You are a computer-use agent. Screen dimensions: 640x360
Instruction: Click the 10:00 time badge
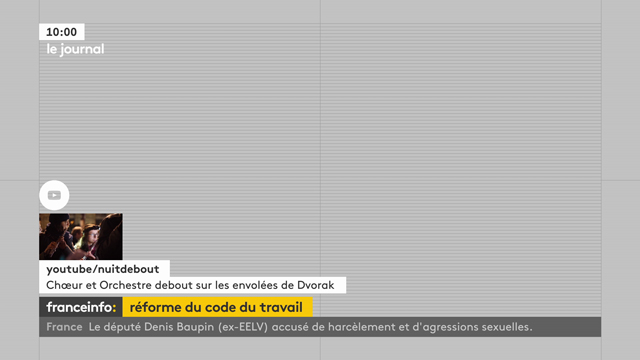(62, 32)
